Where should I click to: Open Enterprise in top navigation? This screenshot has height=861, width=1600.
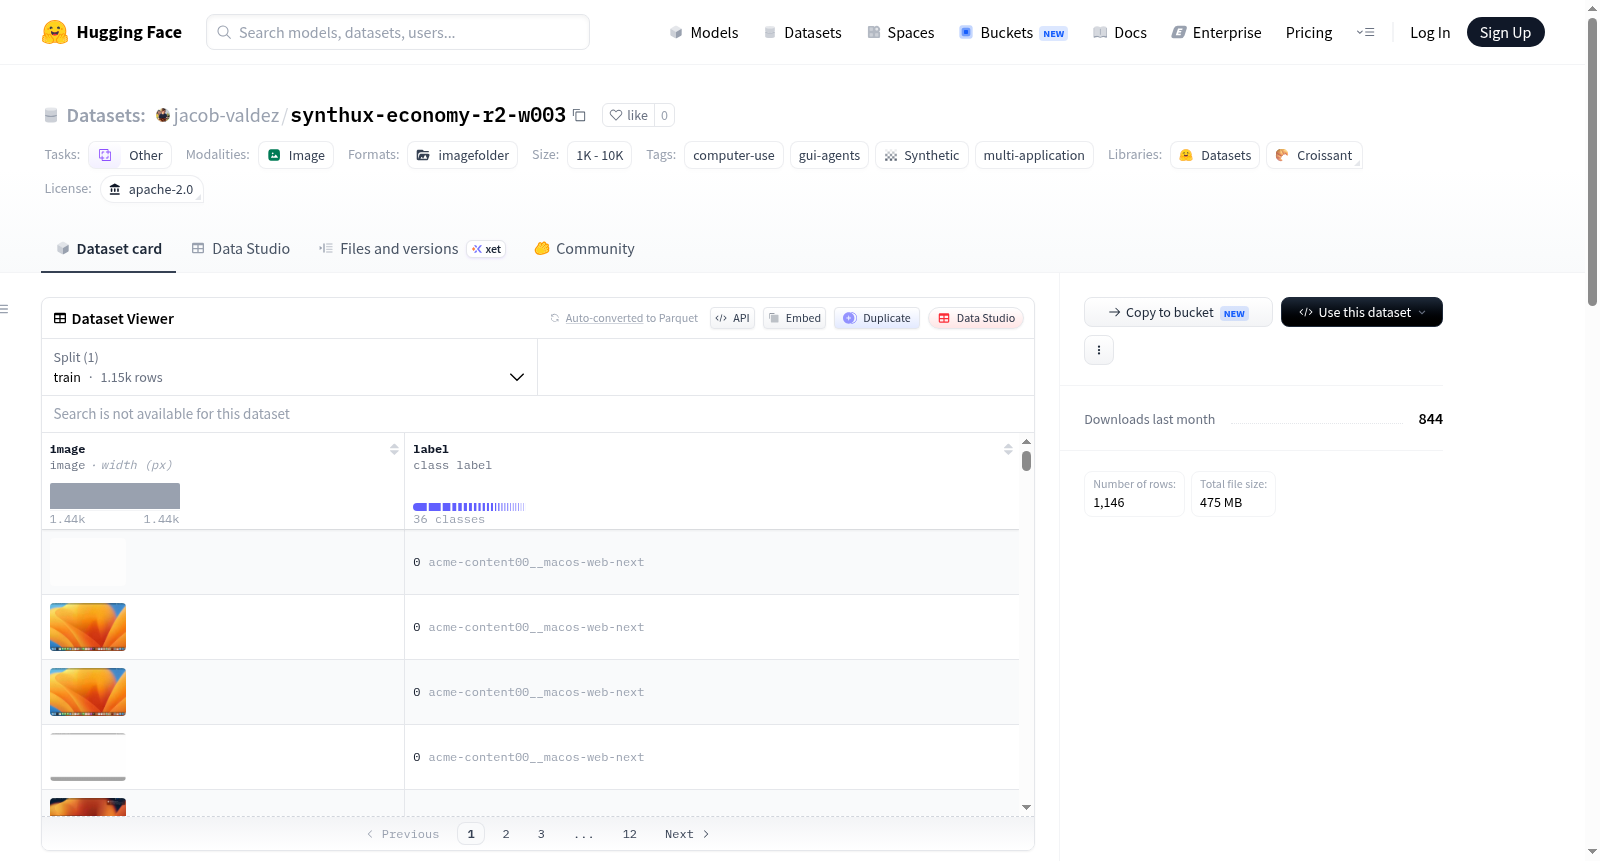coord(1216,32)
